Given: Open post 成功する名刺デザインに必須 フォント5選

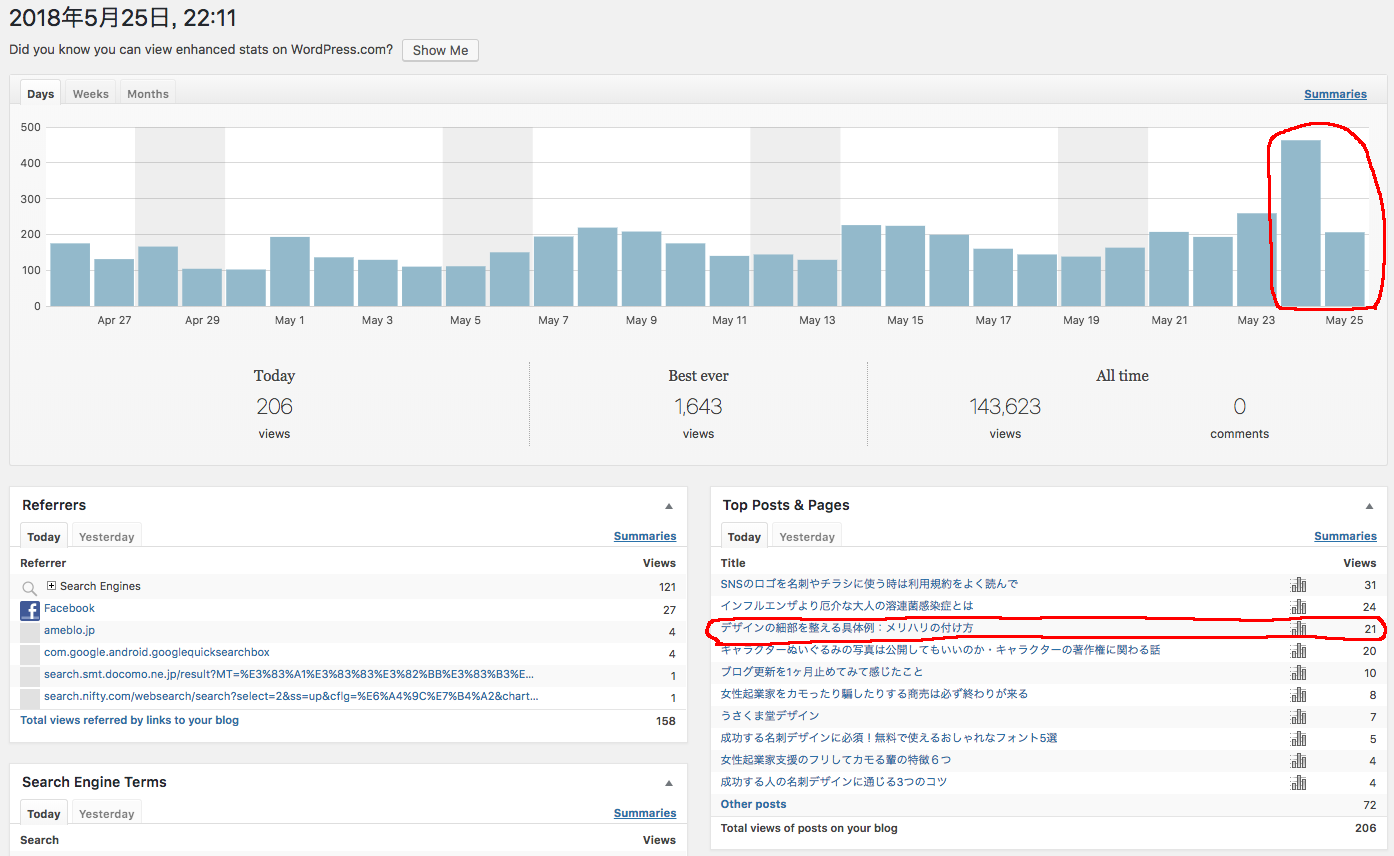Looking at the screenshot, I should [889, 738].
